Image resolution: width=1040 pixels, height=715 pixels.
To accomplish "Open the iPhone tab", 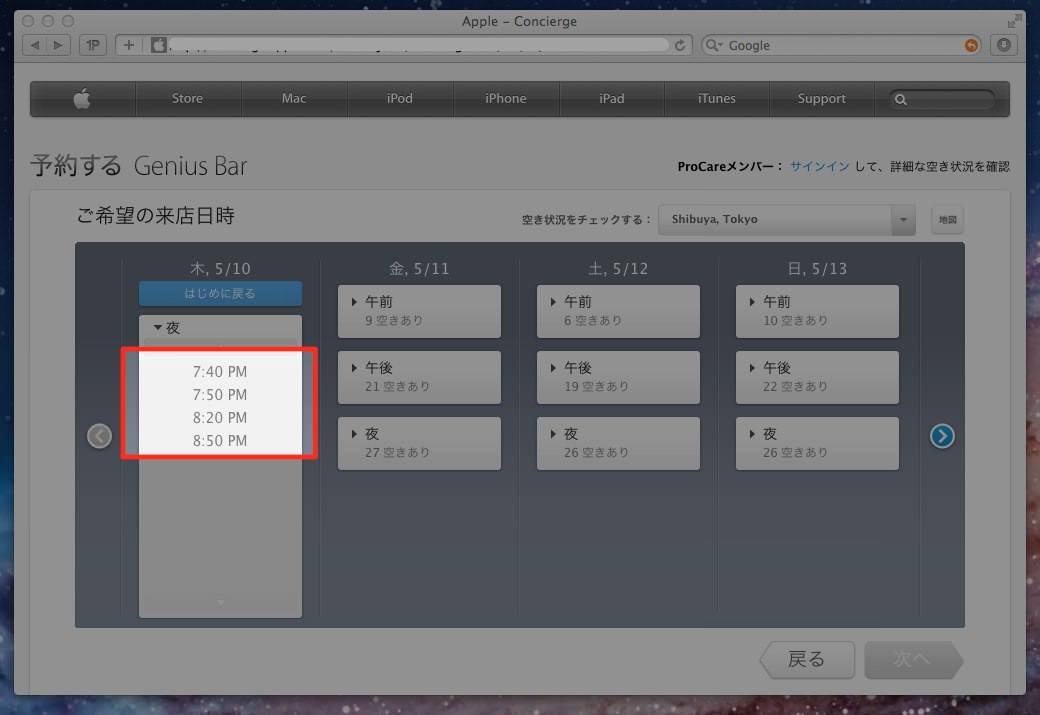I will [505, 99].
